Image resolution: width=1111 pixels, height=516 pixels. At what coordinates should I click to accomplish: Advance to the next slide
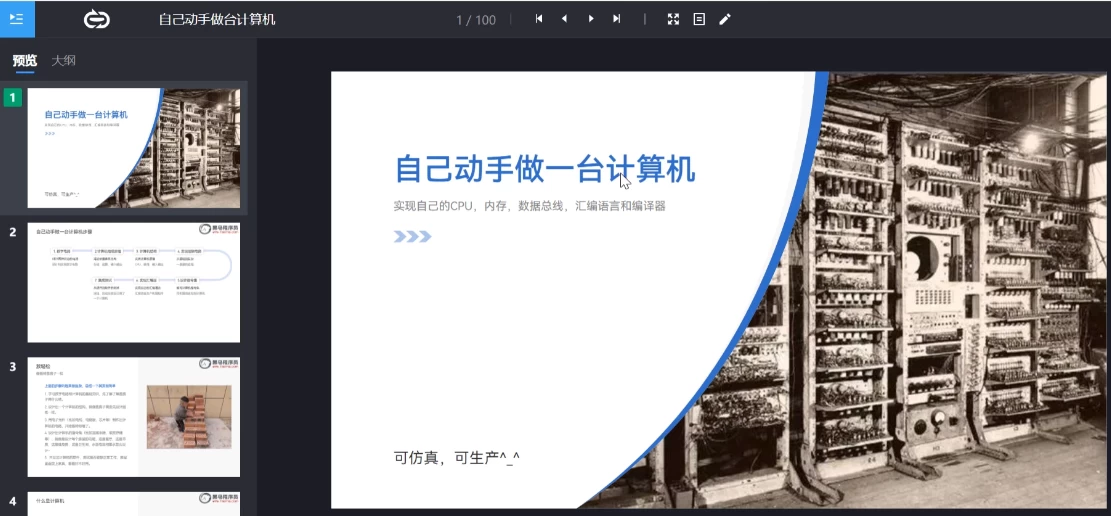click(591, 19)
